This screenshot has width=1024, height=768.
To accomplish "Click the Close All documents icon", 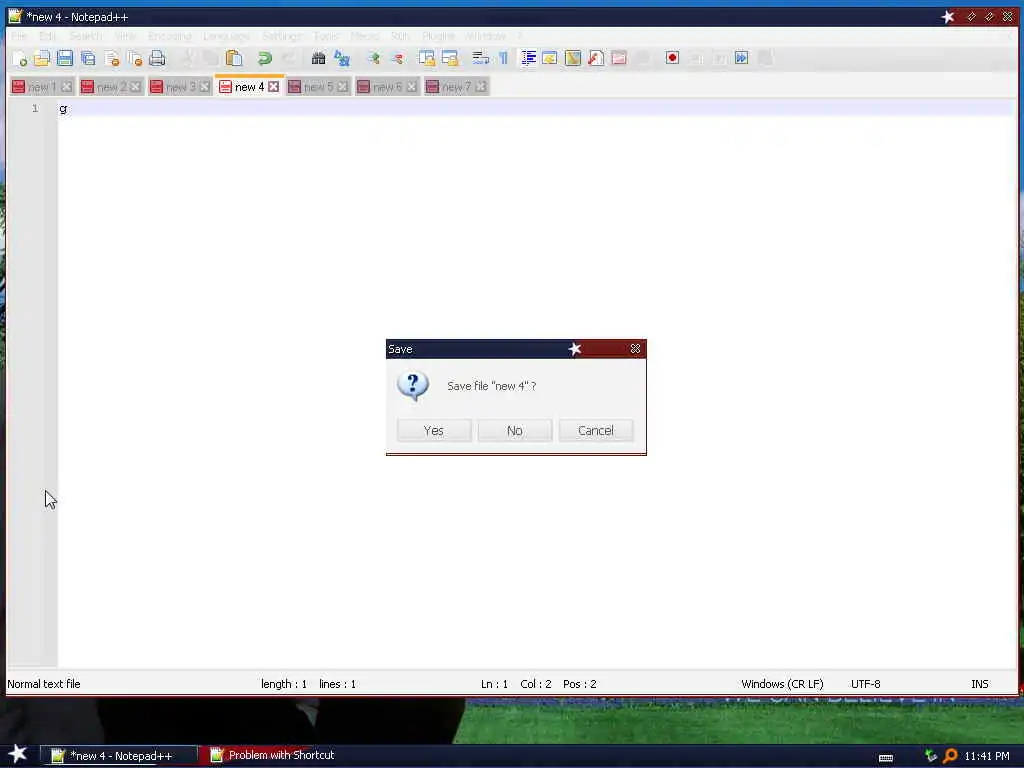I will [135, 59].
